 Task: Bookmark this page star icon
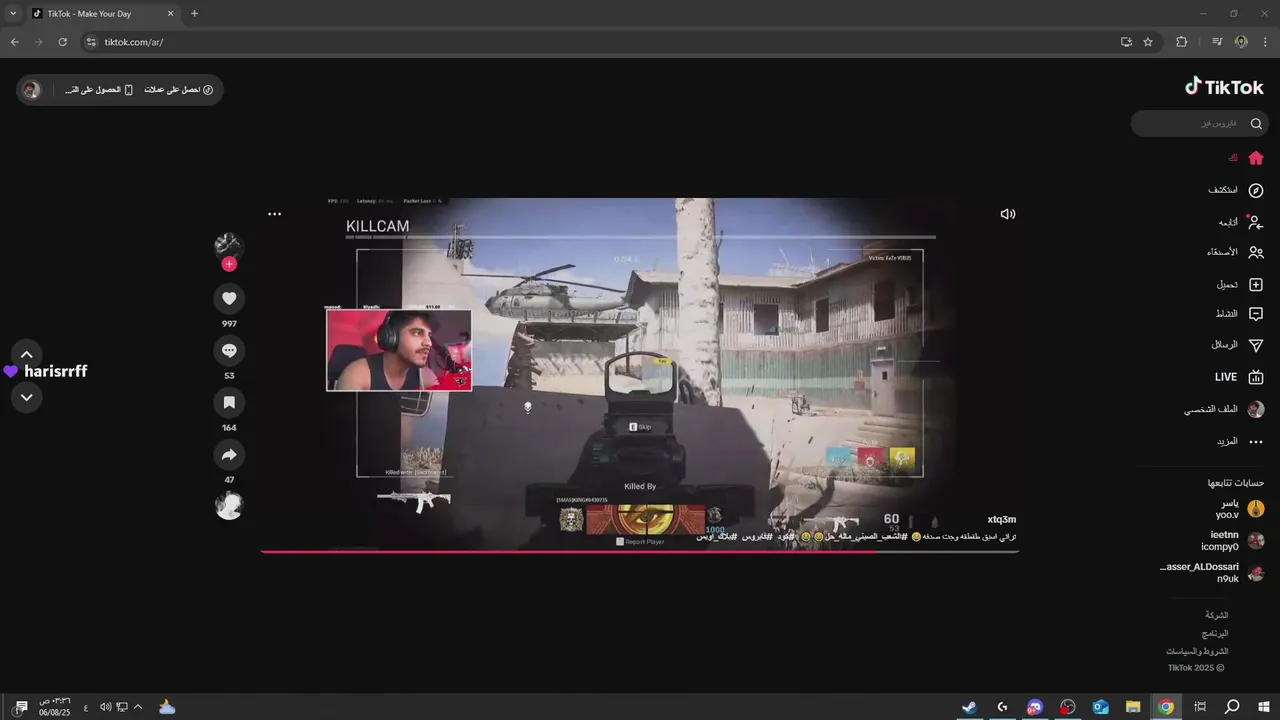coord(1148,42)
